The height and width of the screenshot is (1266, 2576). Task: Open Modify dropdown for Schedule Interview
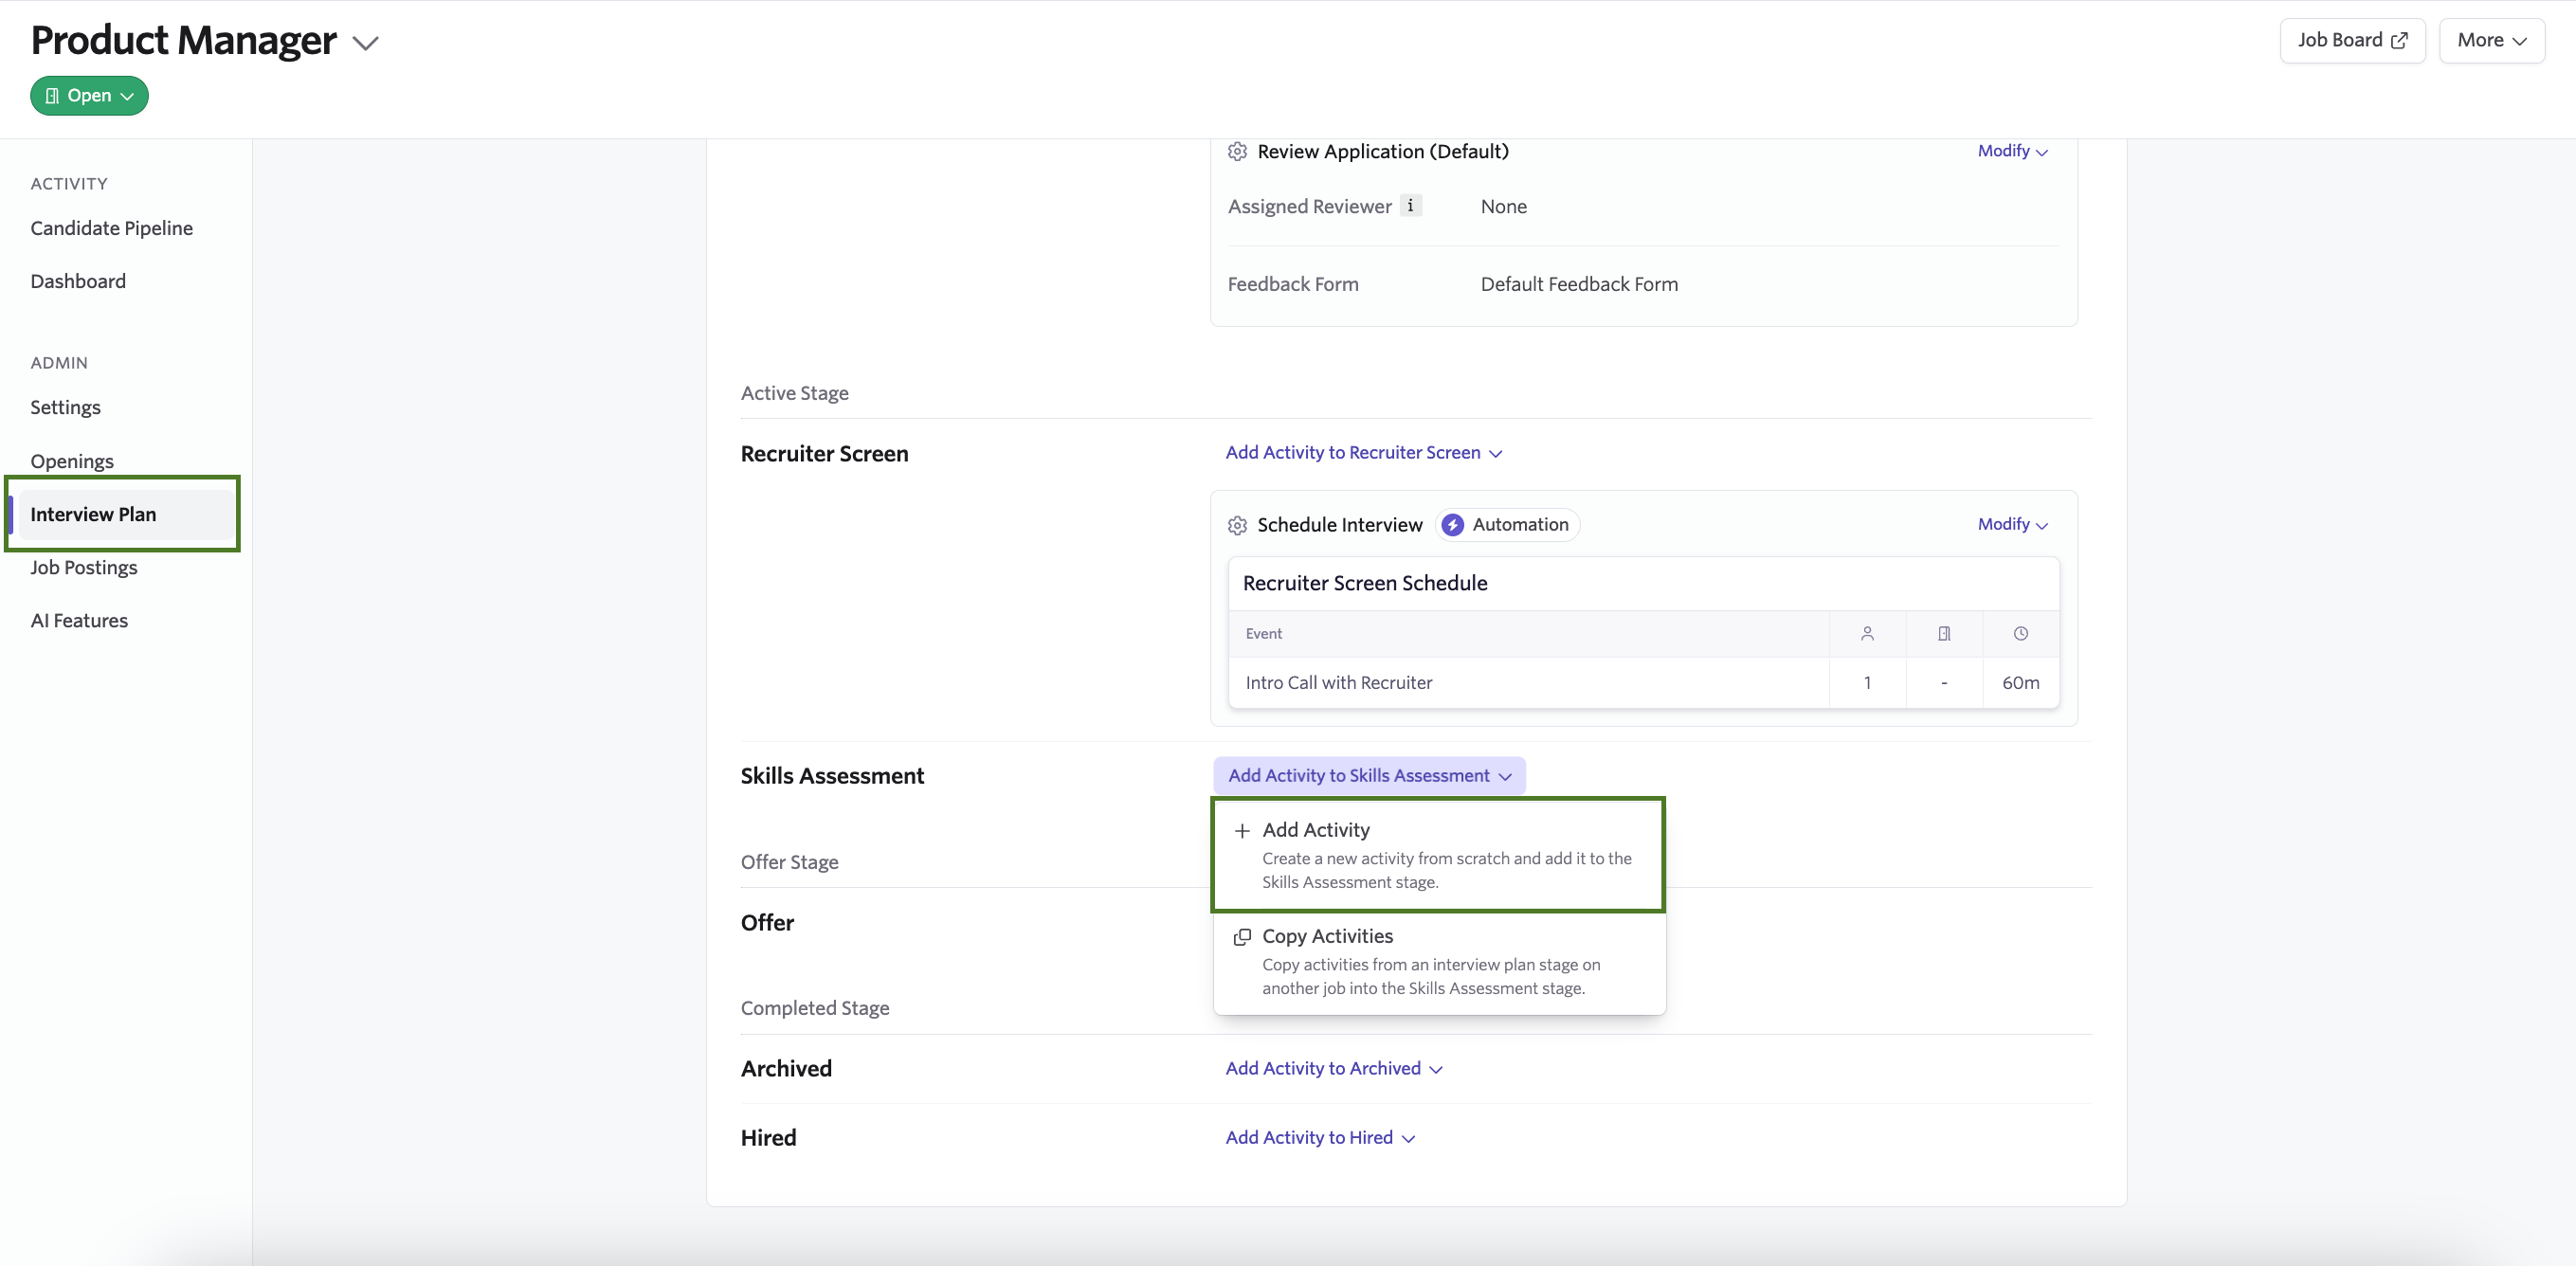click(2012, 524)
